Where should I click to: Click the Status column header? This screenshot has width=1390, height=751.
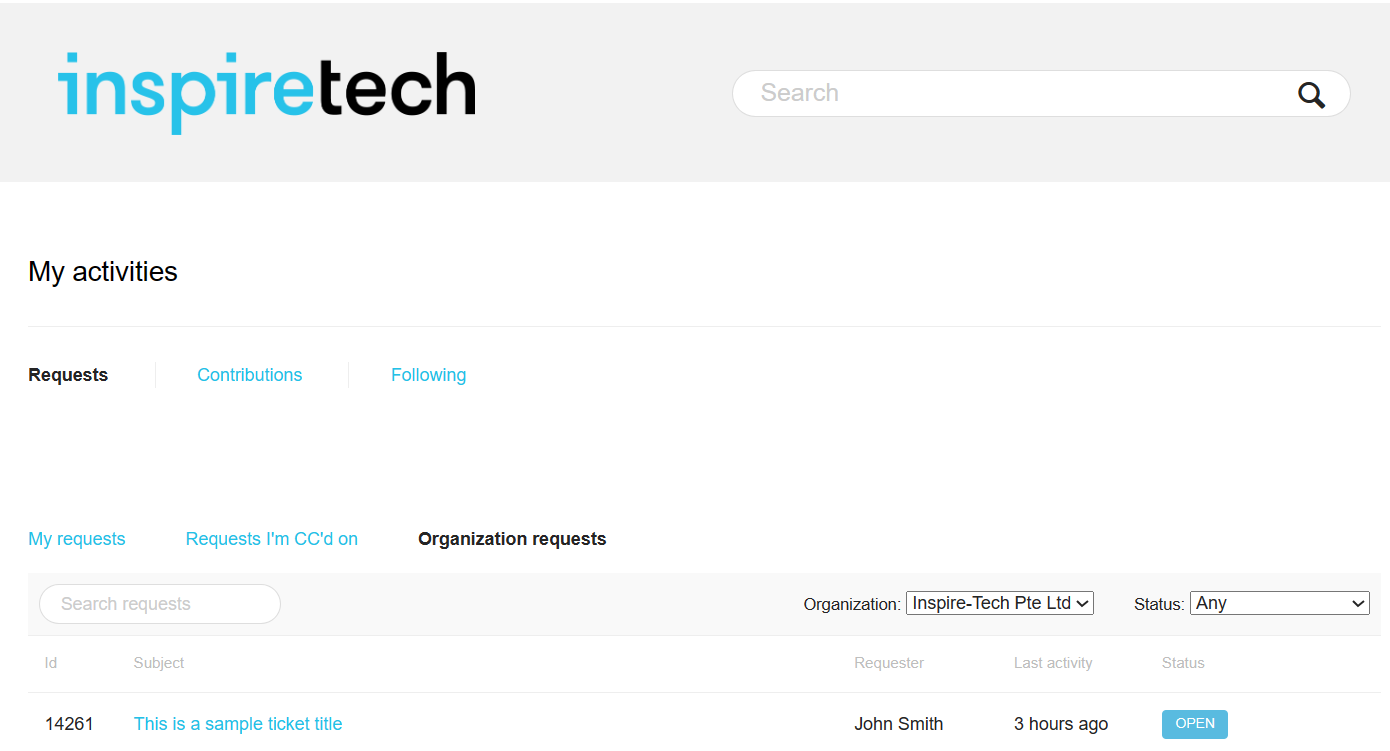click(1183, 663)
